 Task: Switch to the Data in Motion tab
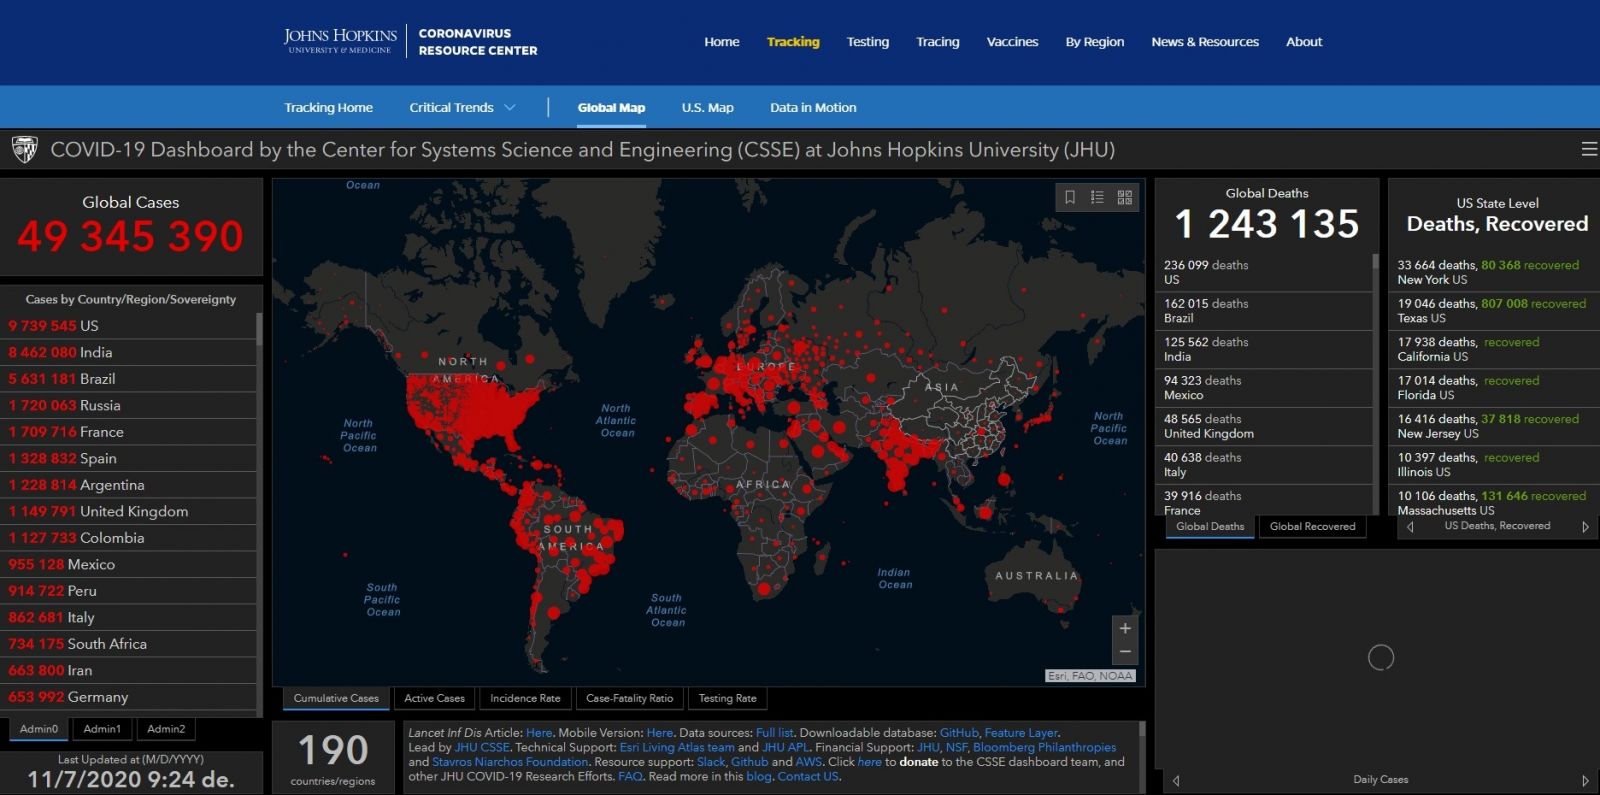[x=813, y=108]
